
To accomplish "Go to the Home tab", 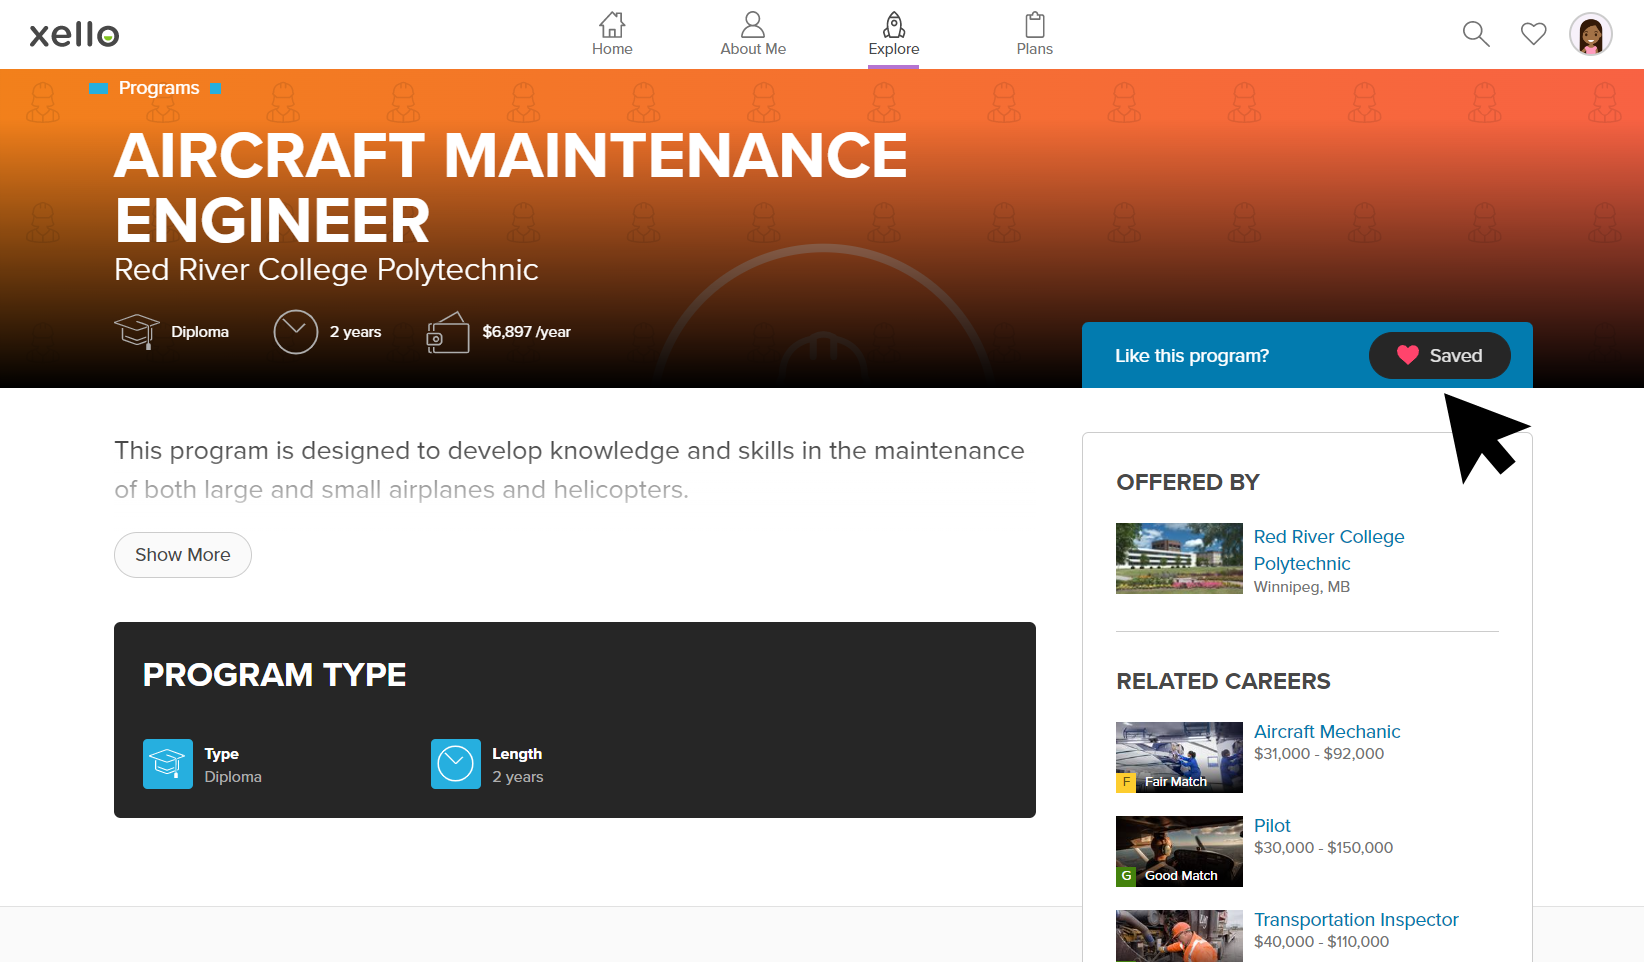I will point(612,34).
